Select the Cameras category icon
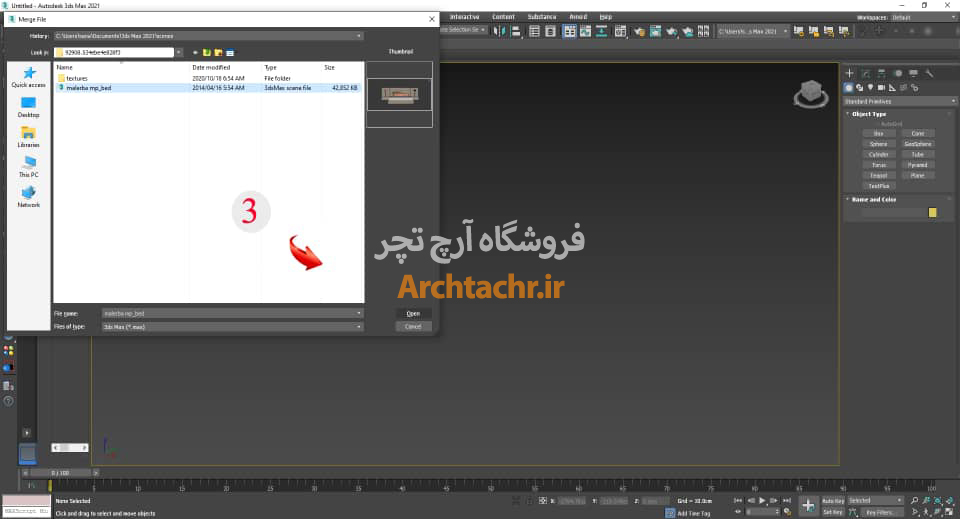The width and height of the screenshot is (960, 519). (x=881, y=88)
